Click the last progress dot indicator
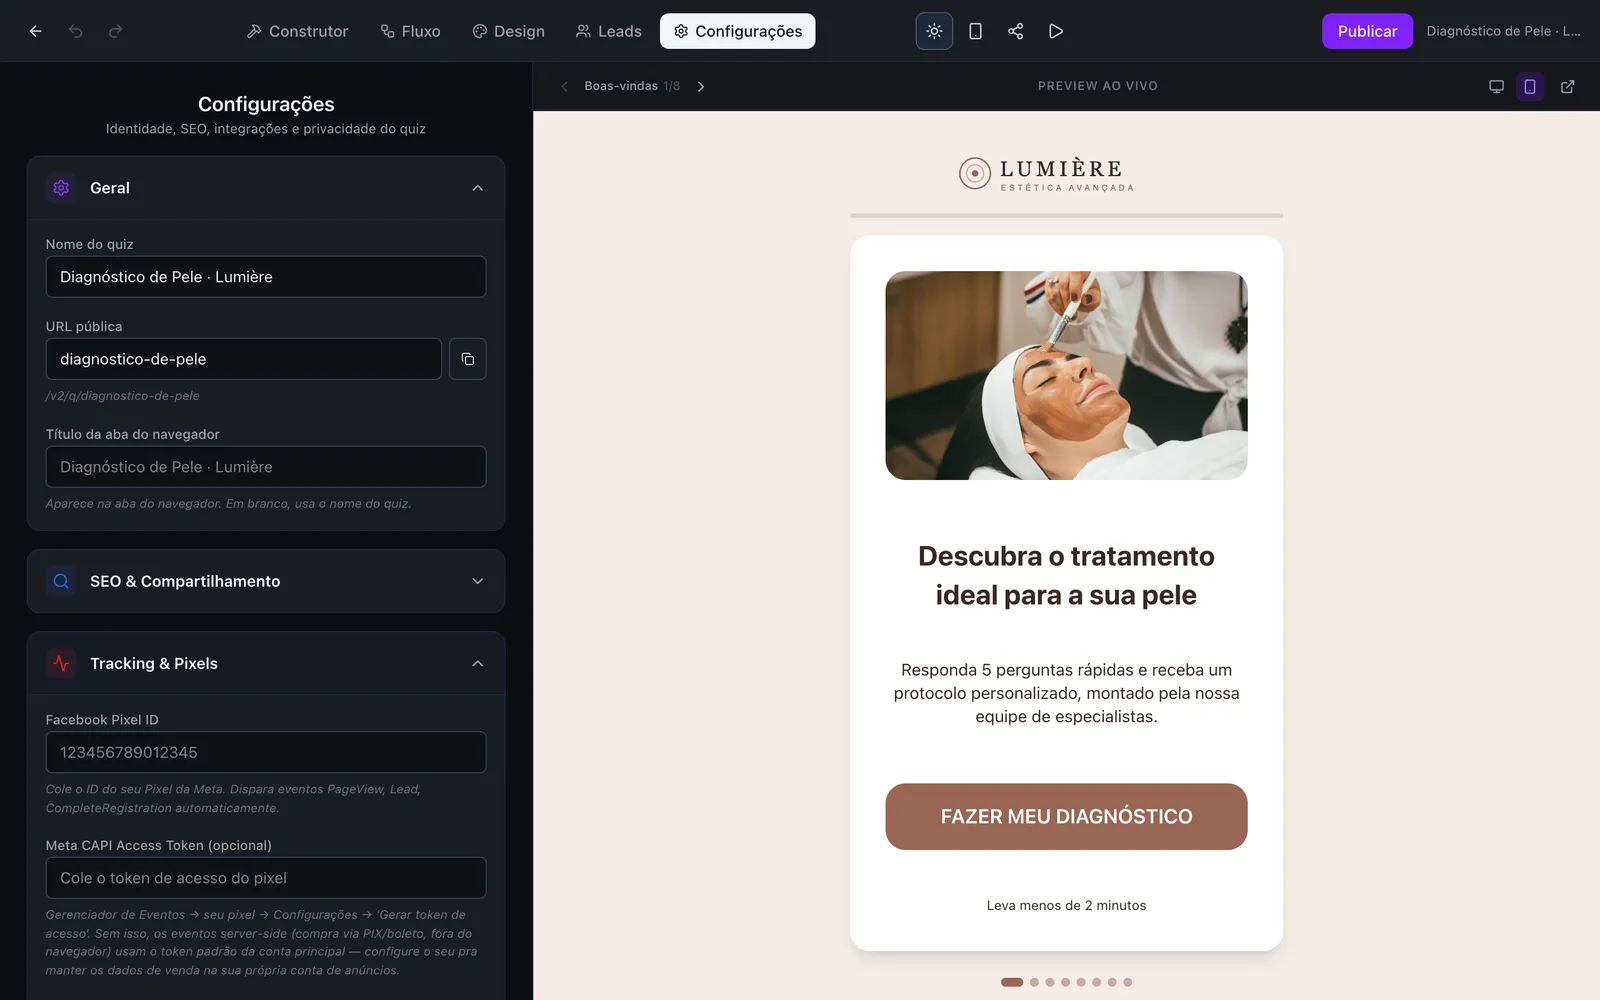 point(1128,982)
